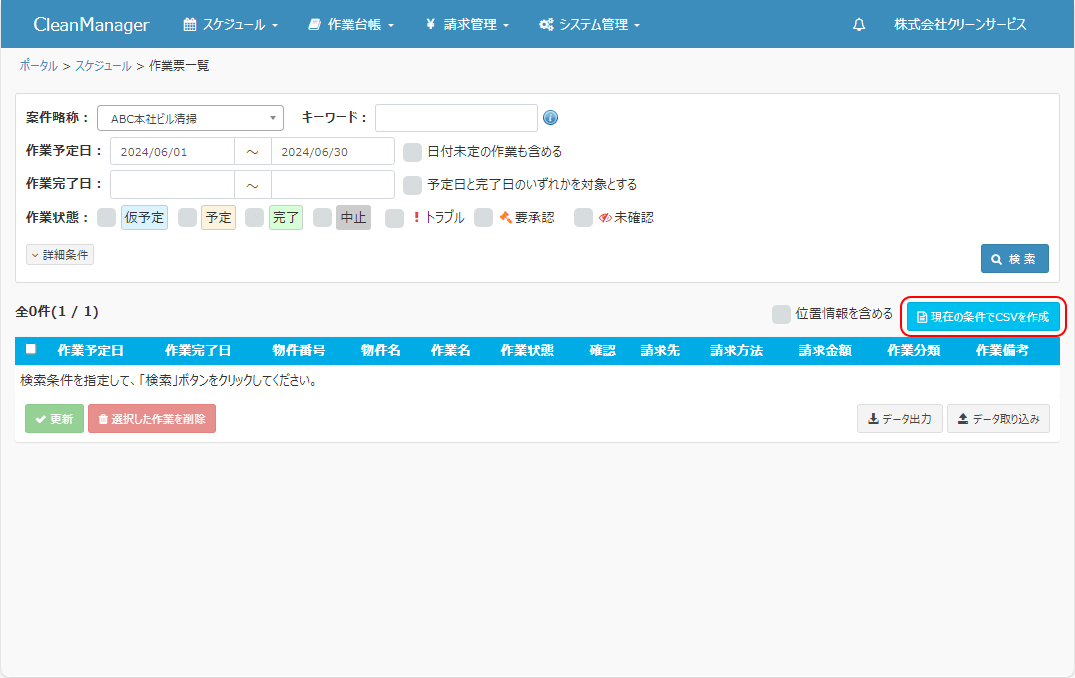Click the データ取り込み upload button
The image size is (1075, 678).
click(998, 419)
